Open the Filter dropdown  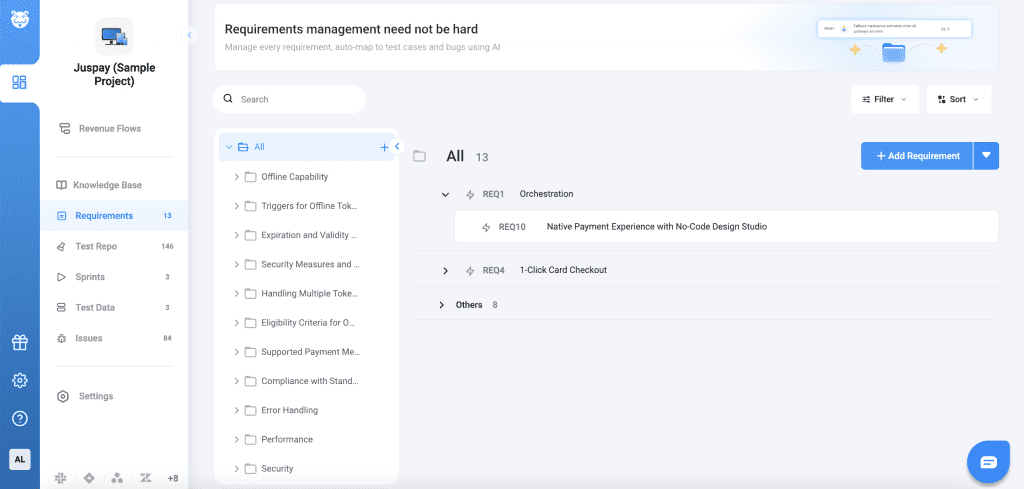885,99
